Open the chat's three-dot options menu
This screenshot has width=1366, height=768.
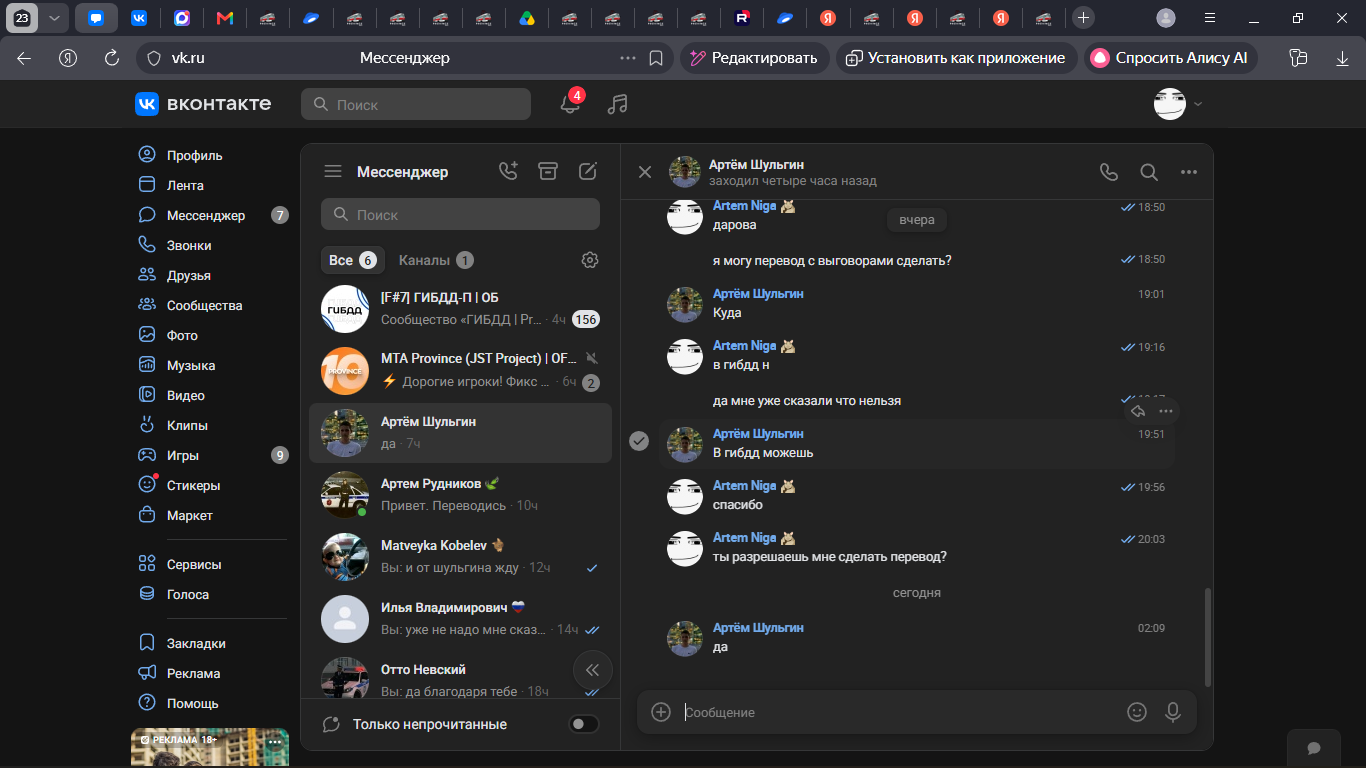coord(1189,172)
